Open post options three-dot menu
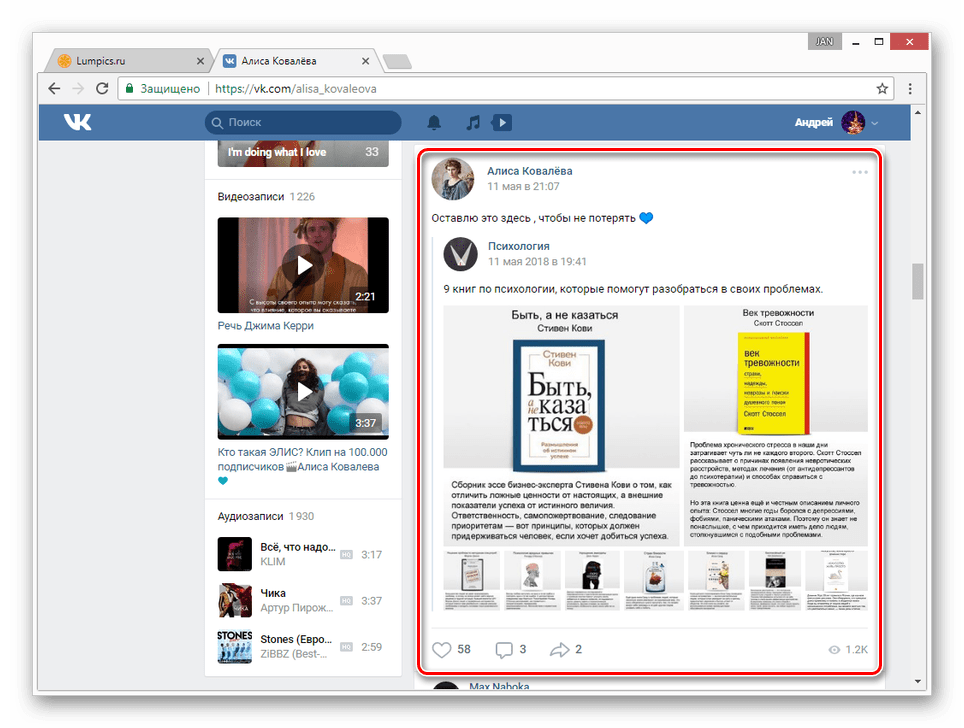 (859, 172)
